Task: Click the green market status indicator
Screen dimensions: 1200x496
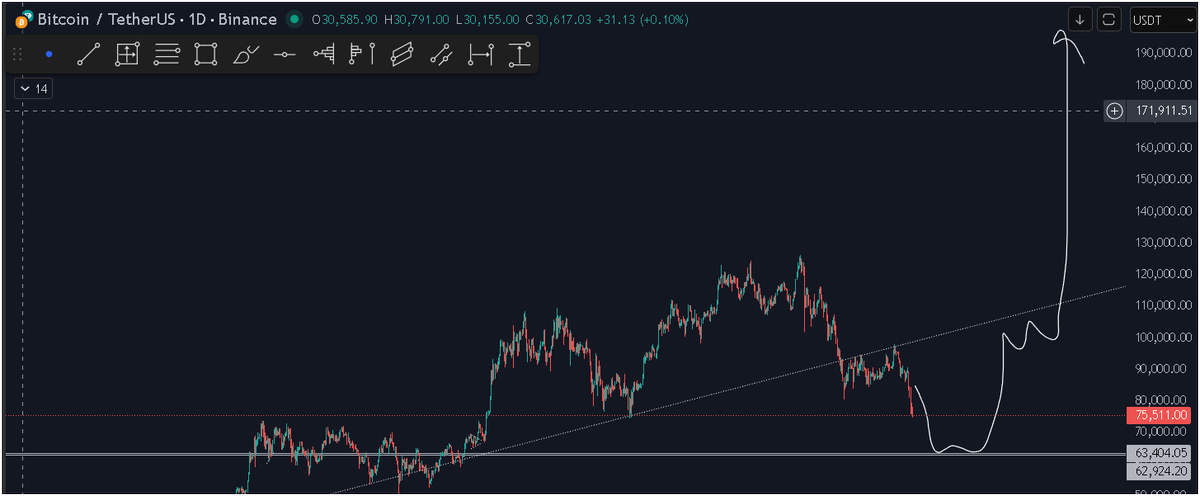Action: click(x=293, y=19)
